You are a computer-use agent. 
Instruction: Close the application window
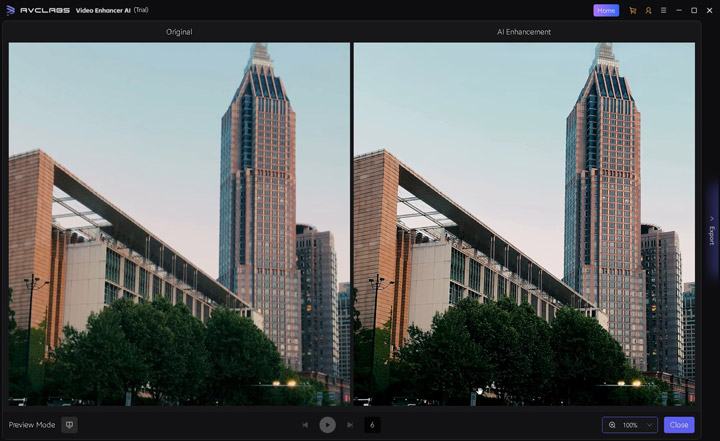point(709,10)
